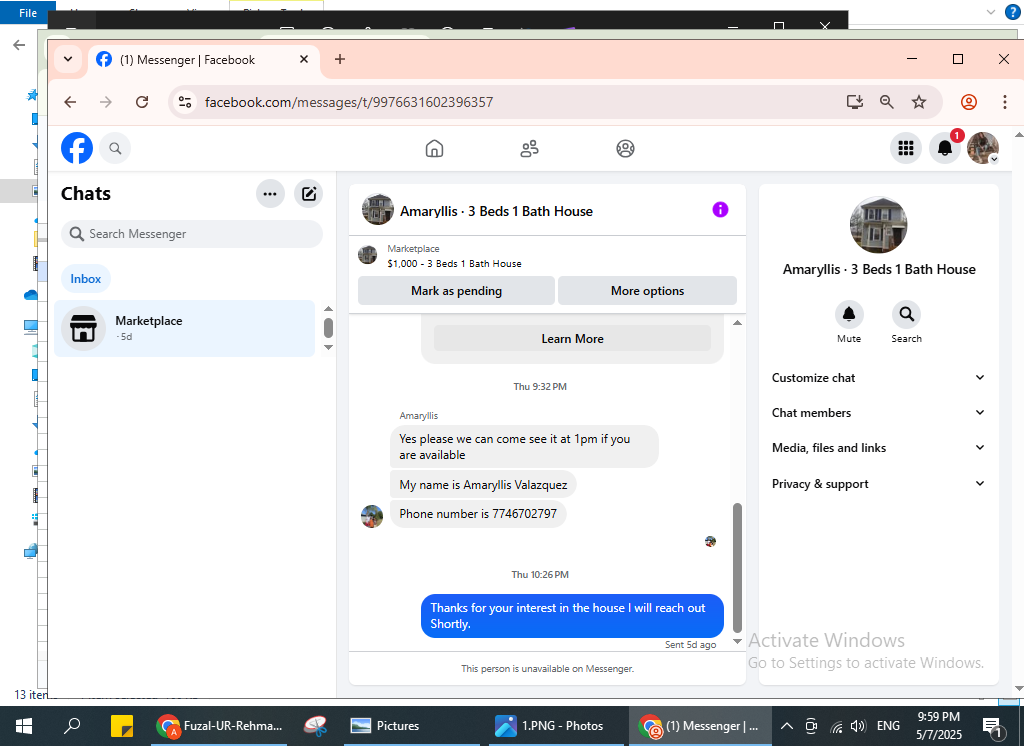Open Chrome three-dot menu
This screenshot has height=746, width=1024.
[1004, 102]
